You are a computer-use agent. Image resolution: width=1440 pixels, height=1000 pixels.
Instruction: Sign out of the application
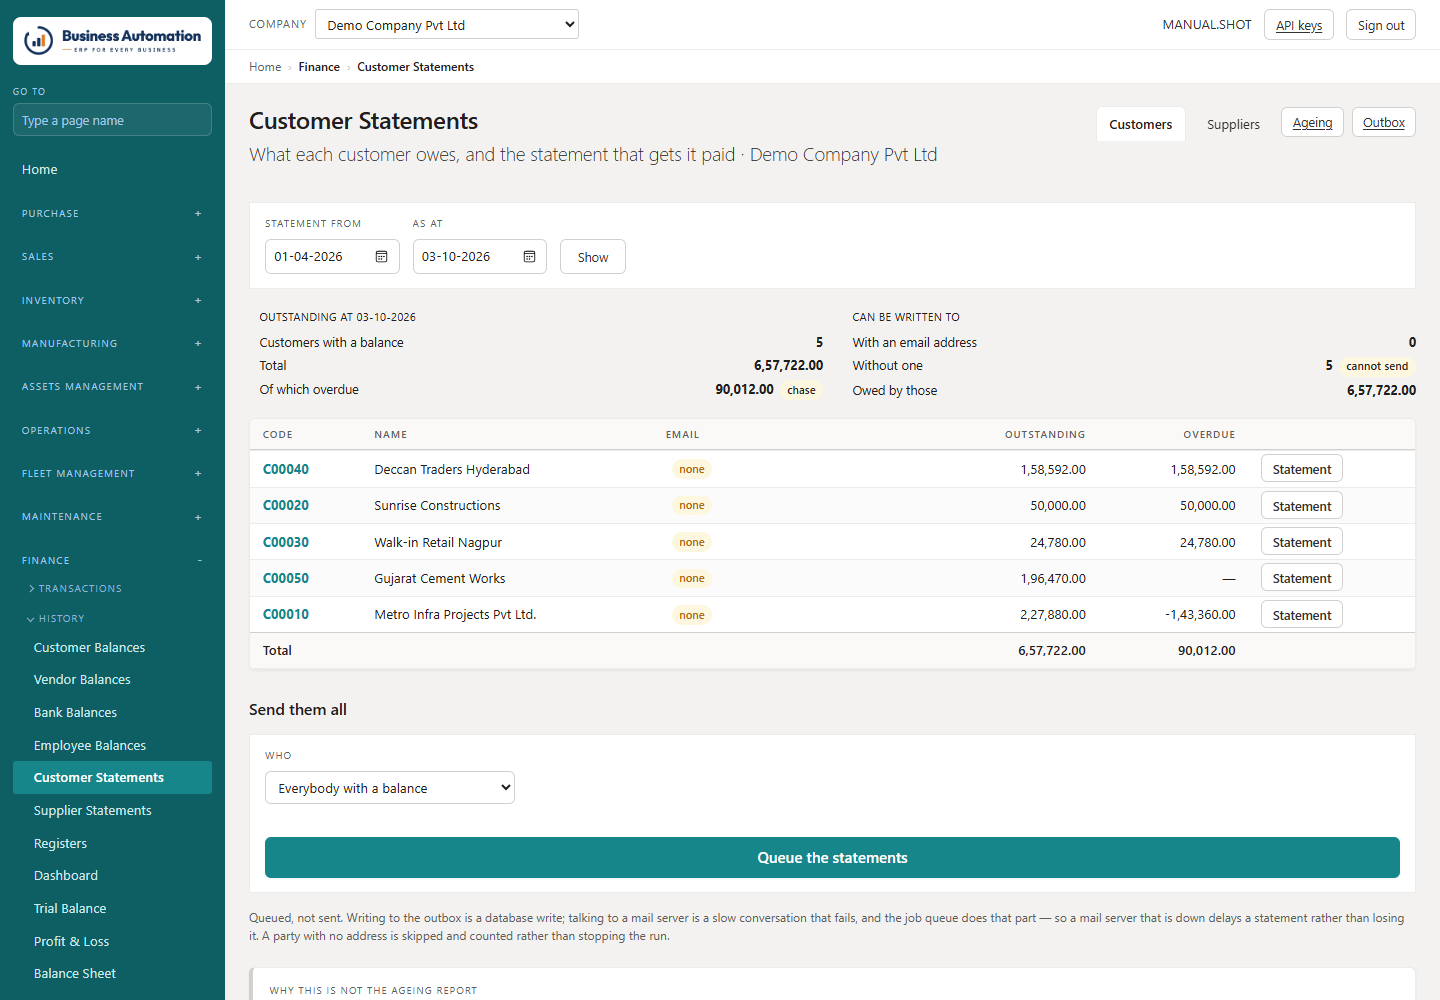coord(1381,25)
